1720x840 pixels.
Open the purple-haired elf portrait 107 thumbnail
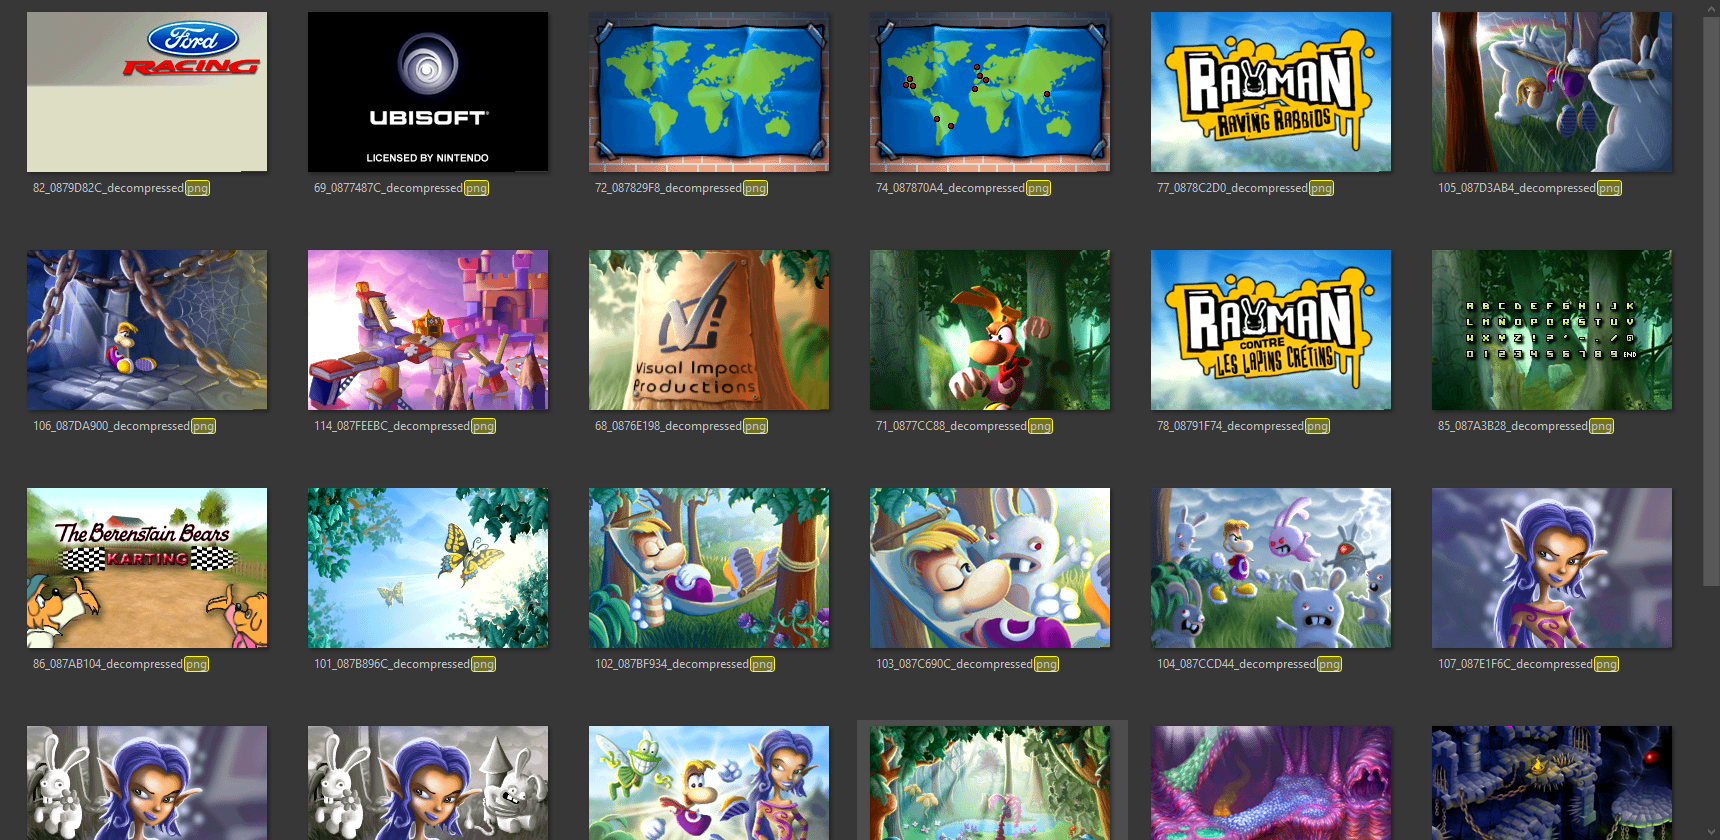coord(1552,568)
